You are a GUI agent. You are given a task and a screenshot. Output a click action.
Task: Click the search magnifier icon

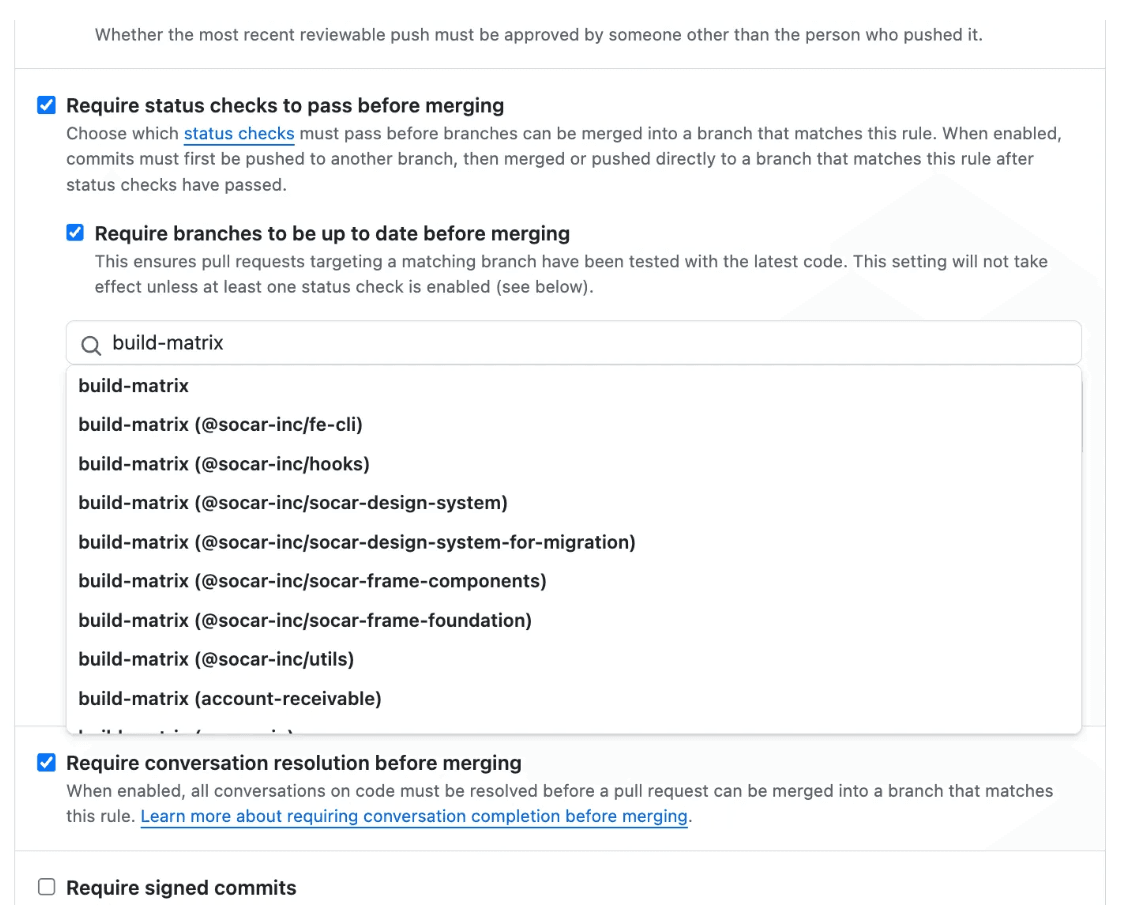coord(91,345)
